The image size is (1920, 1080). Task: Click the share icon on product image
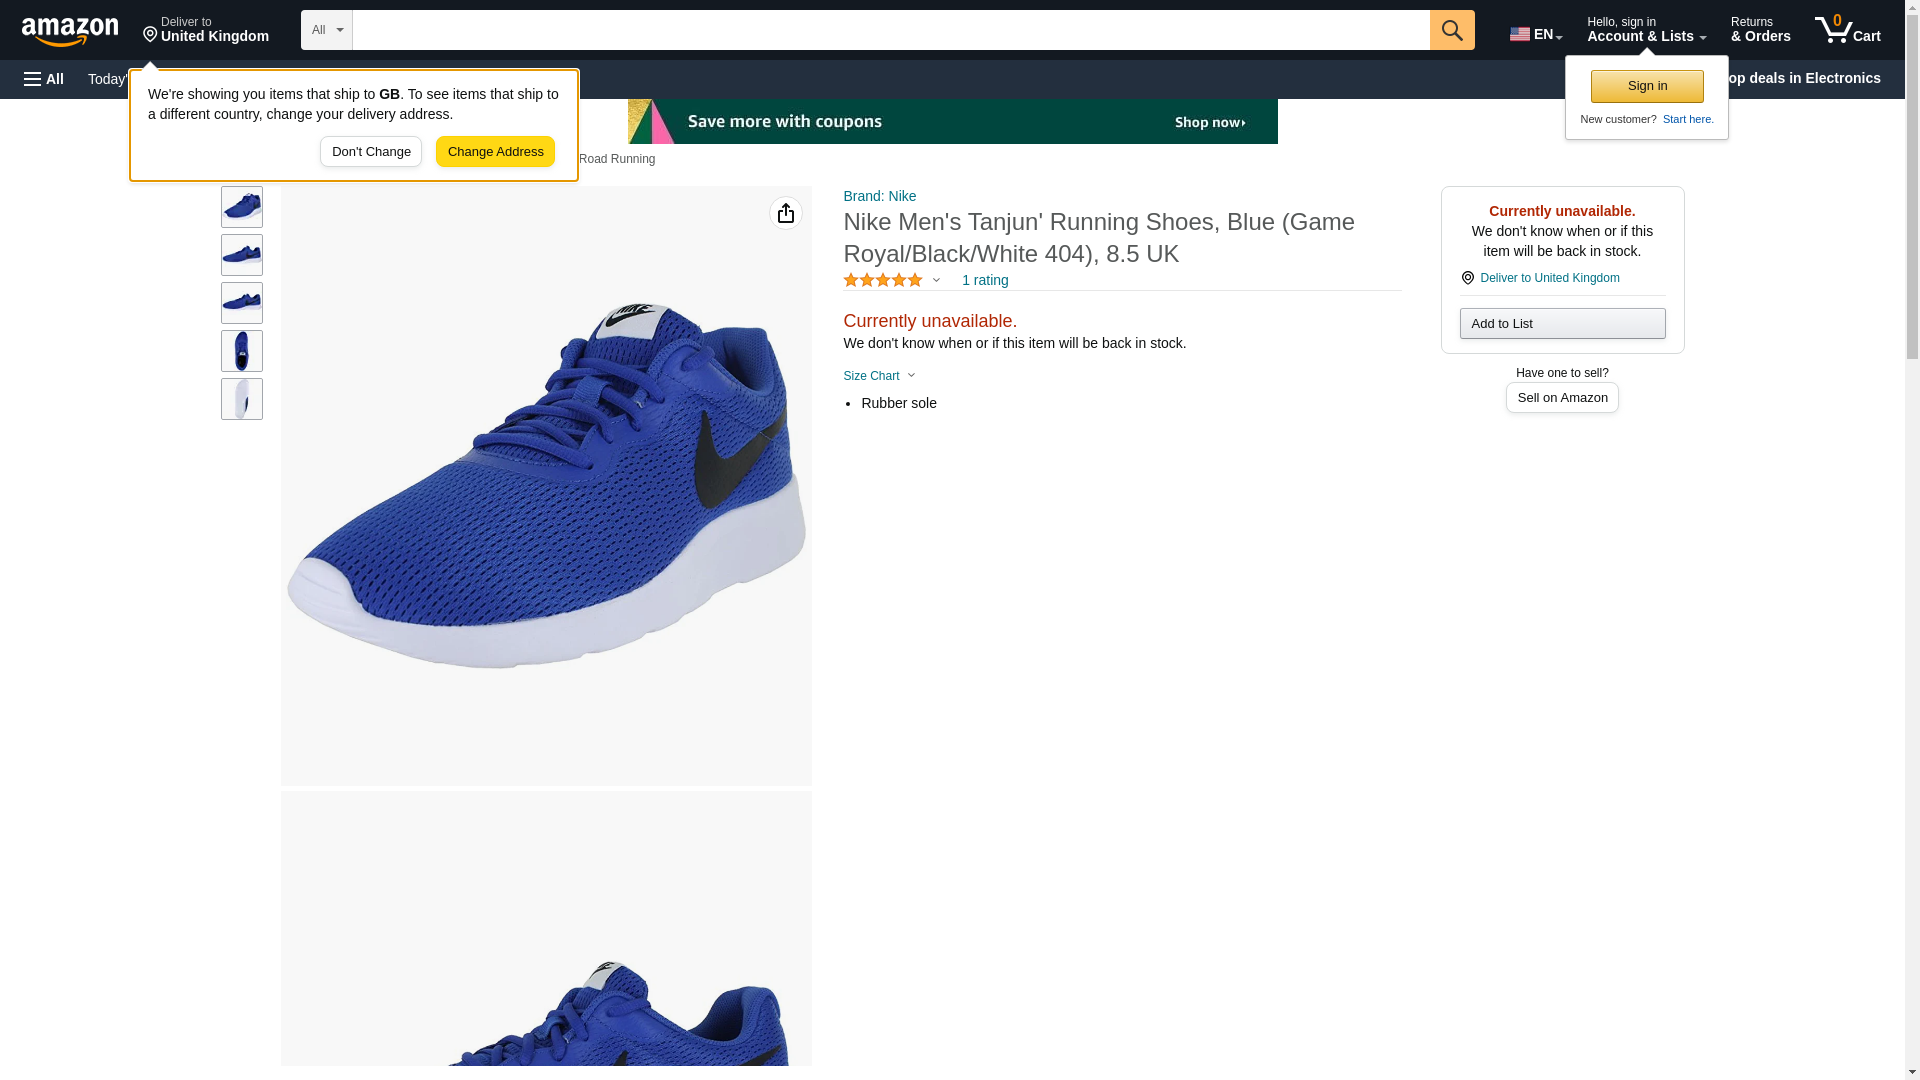pos(786,213)
